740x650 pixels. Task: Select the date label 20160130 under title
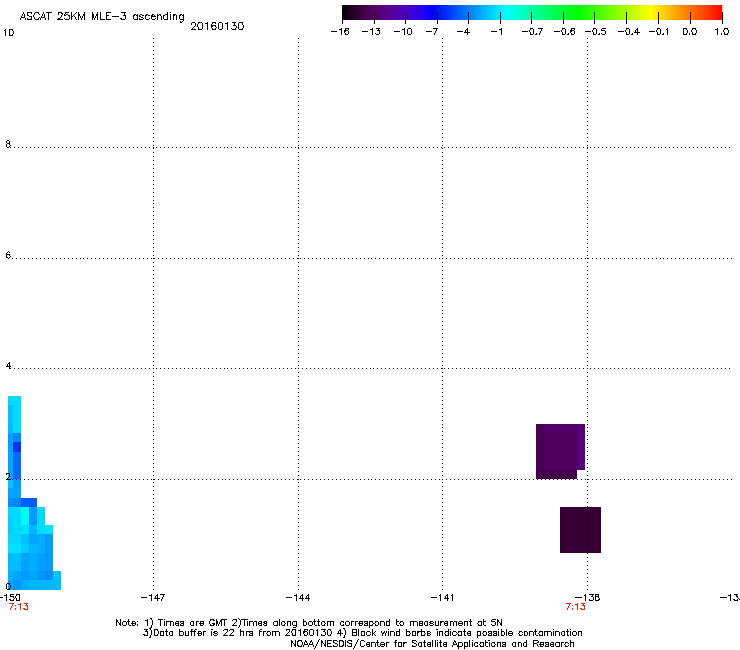pyautogui.click(x=217, y=26)
